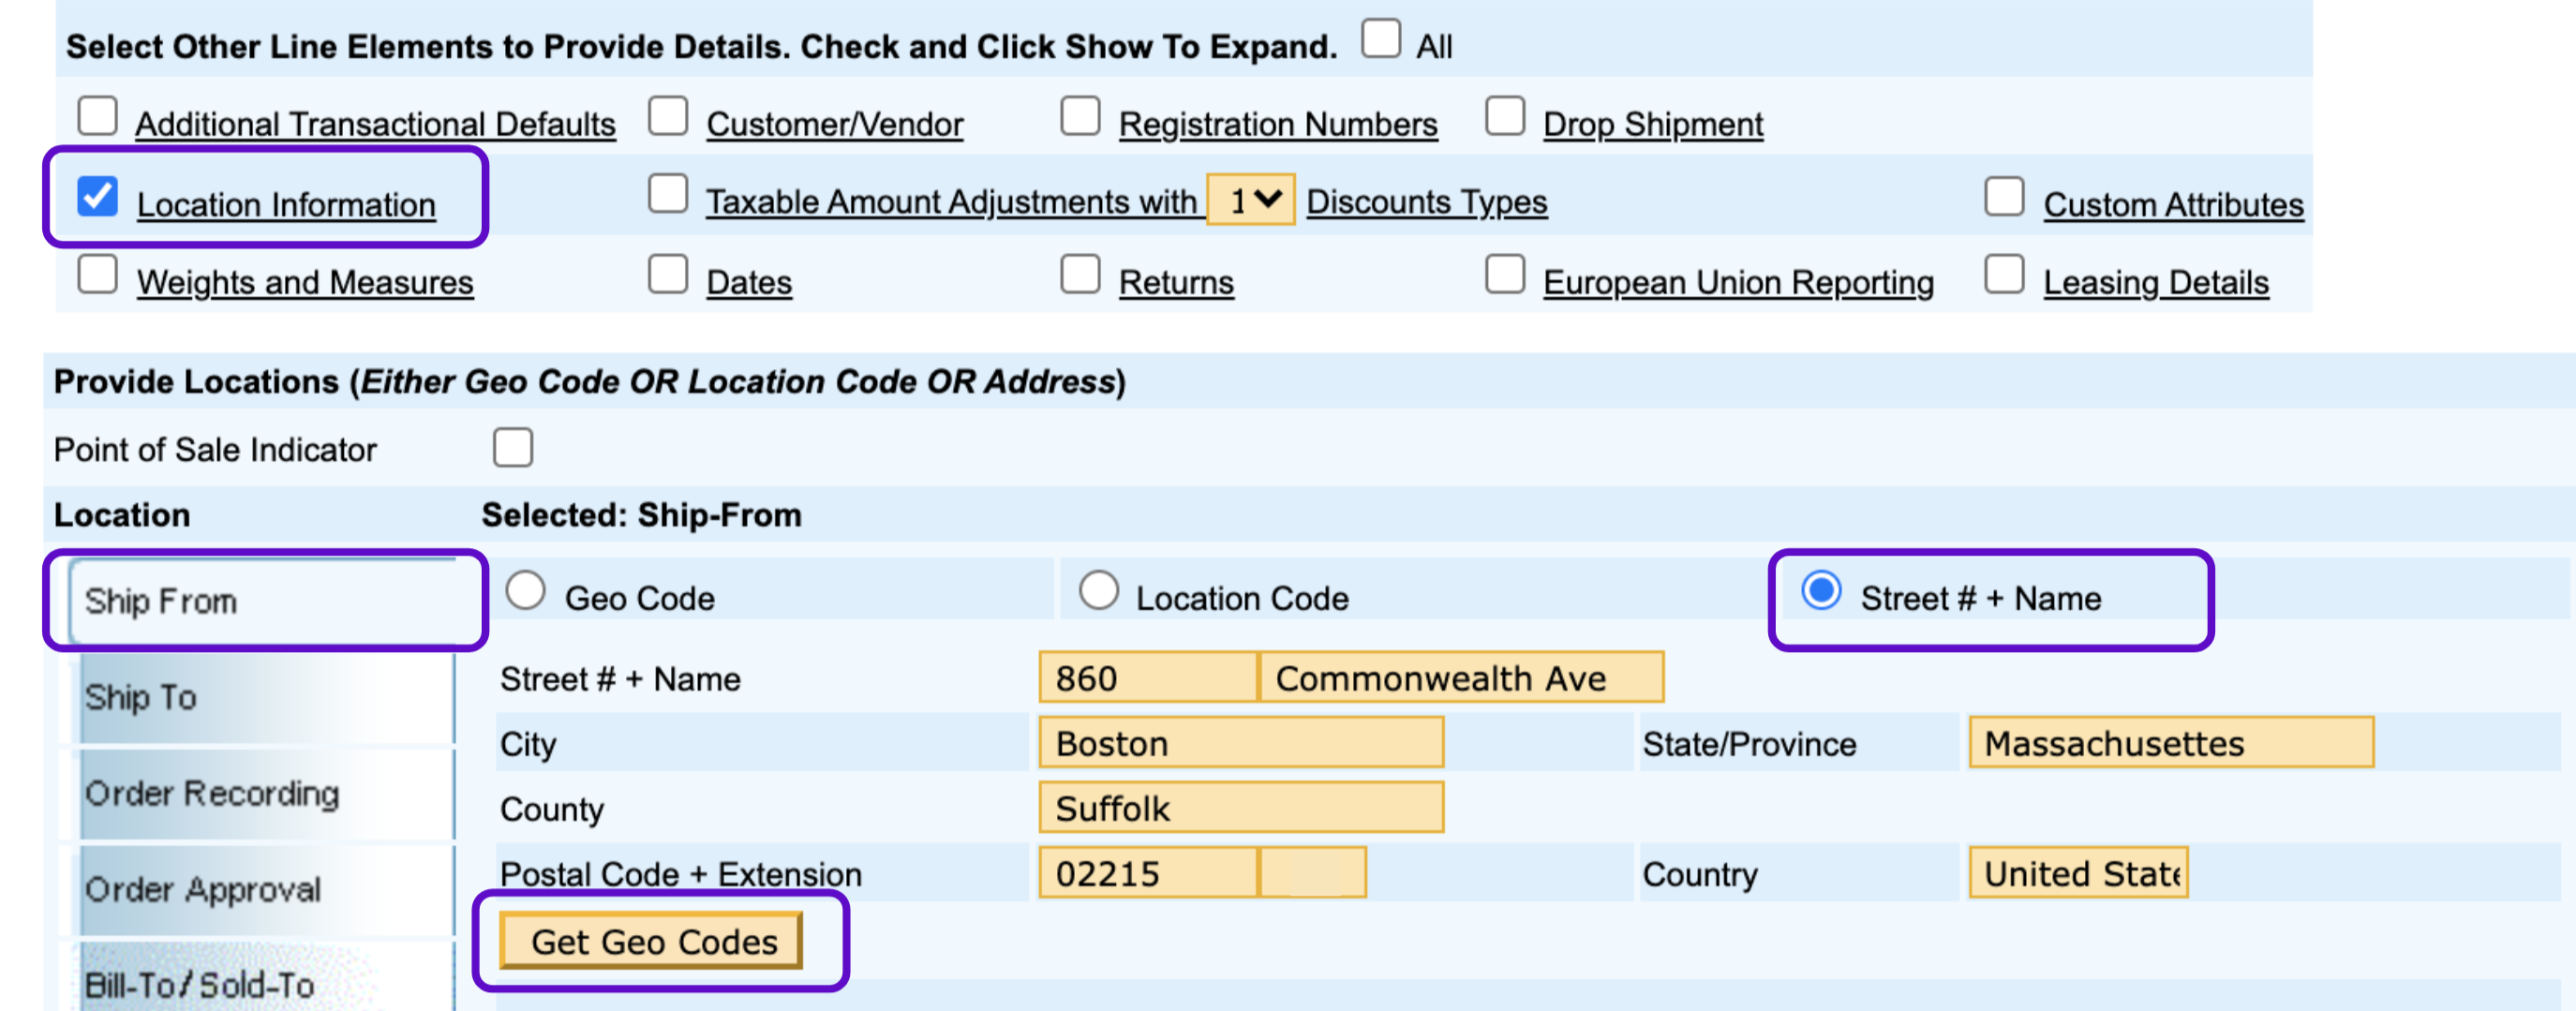Open the Custom Attributes link
The height and width of the screenshot is (1011, 2576).
click(x=2172, y=205)
